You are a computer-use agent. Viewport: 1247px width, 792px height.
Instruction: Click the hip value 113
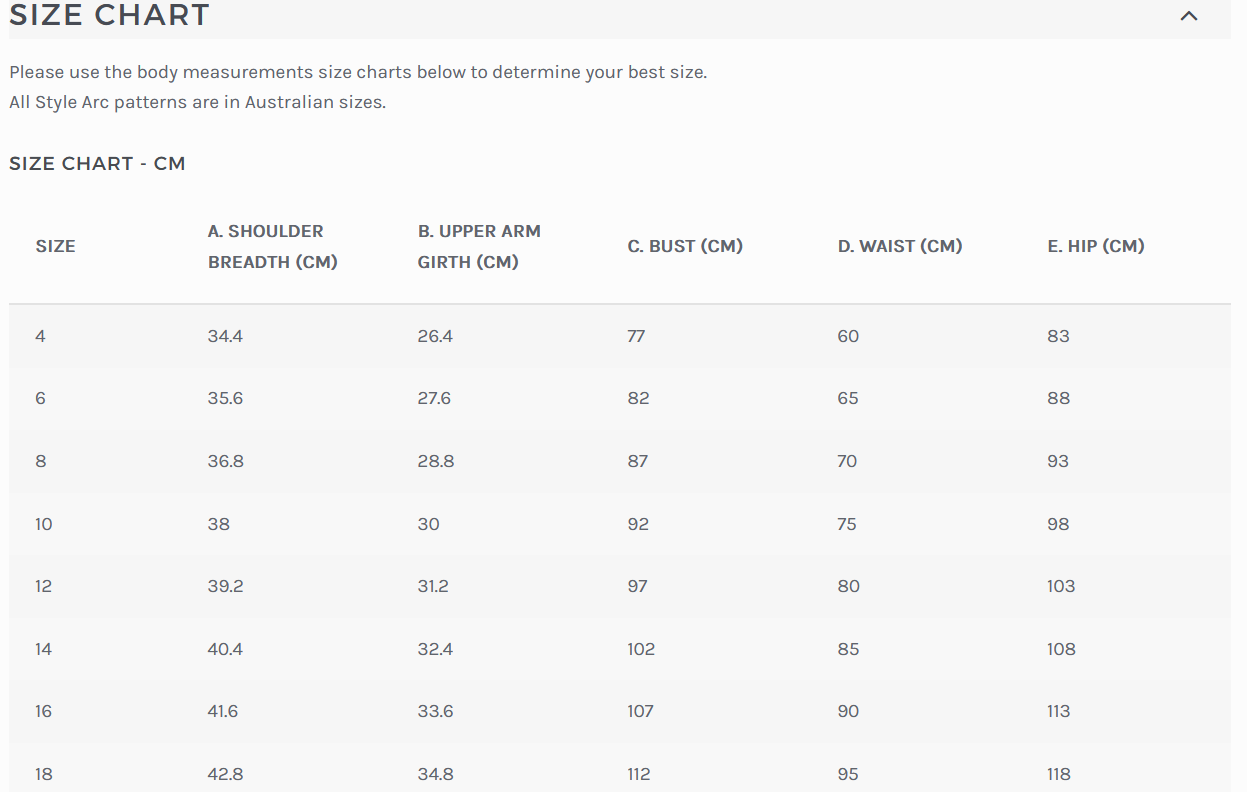pos(1059,711)
